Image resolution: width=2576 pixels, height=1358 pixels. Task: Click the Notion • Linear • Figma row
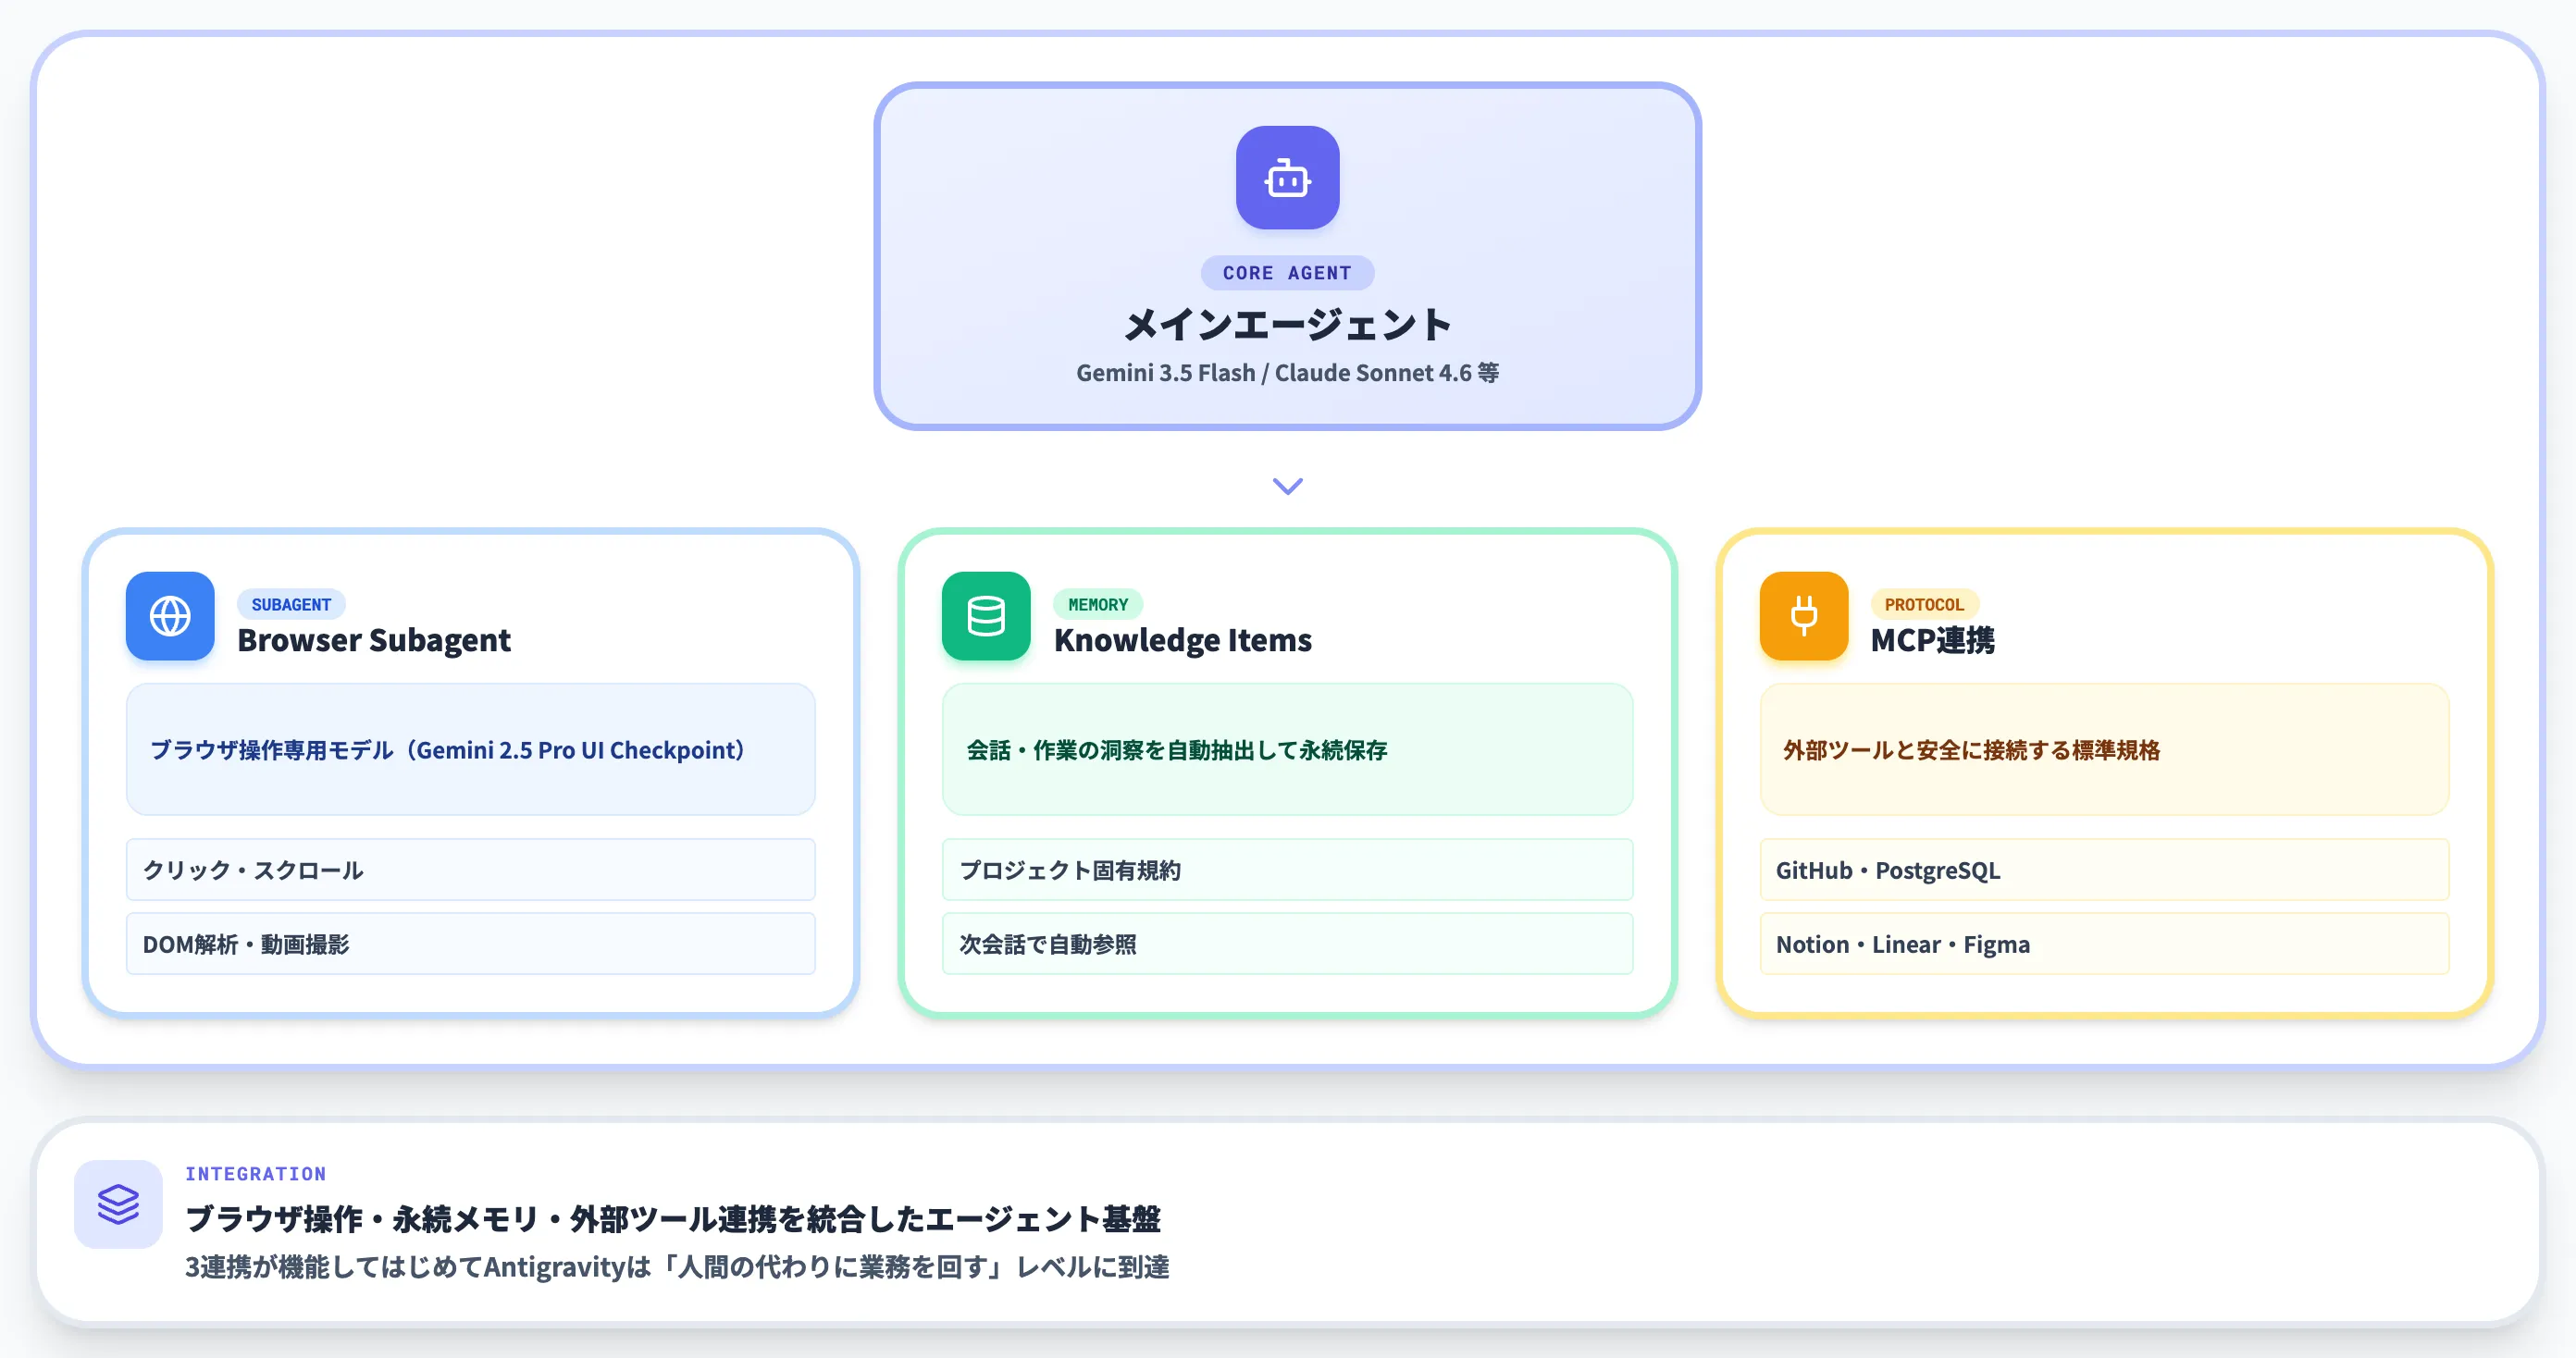(x=2104, y=944)
